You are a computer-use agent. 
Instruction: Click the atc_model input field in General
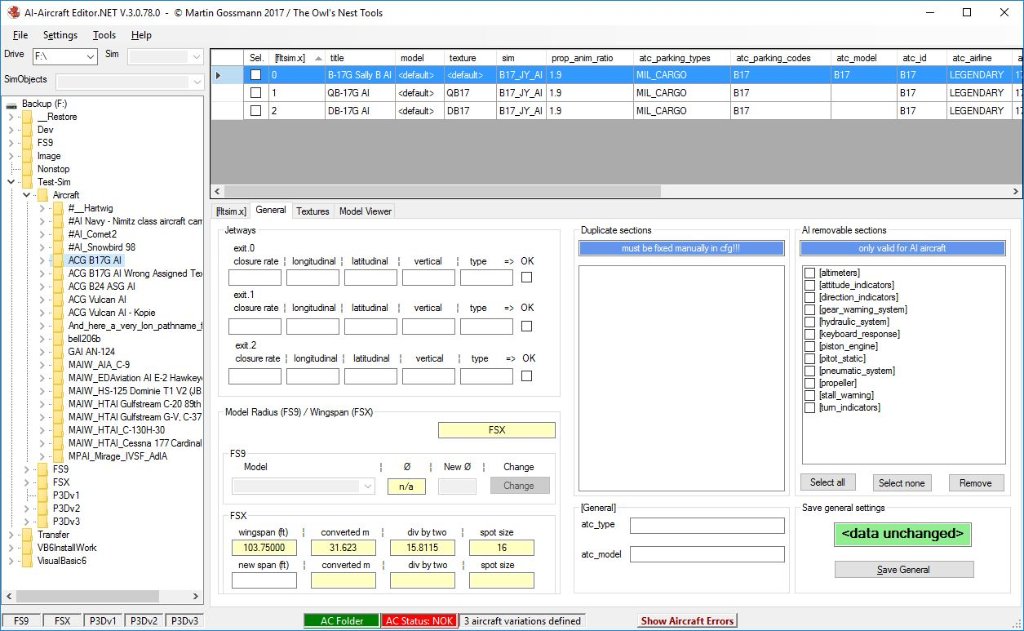(x=707, y=555)
